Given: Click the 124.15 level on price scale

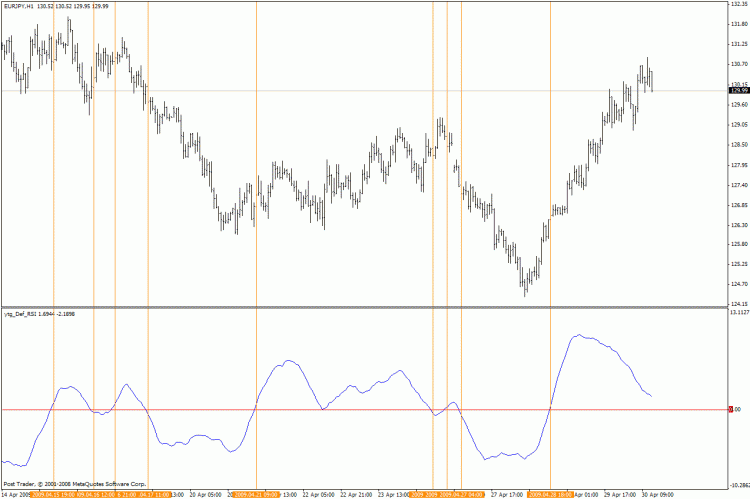Looking at the screenshot, I should (x=739, y=304).
